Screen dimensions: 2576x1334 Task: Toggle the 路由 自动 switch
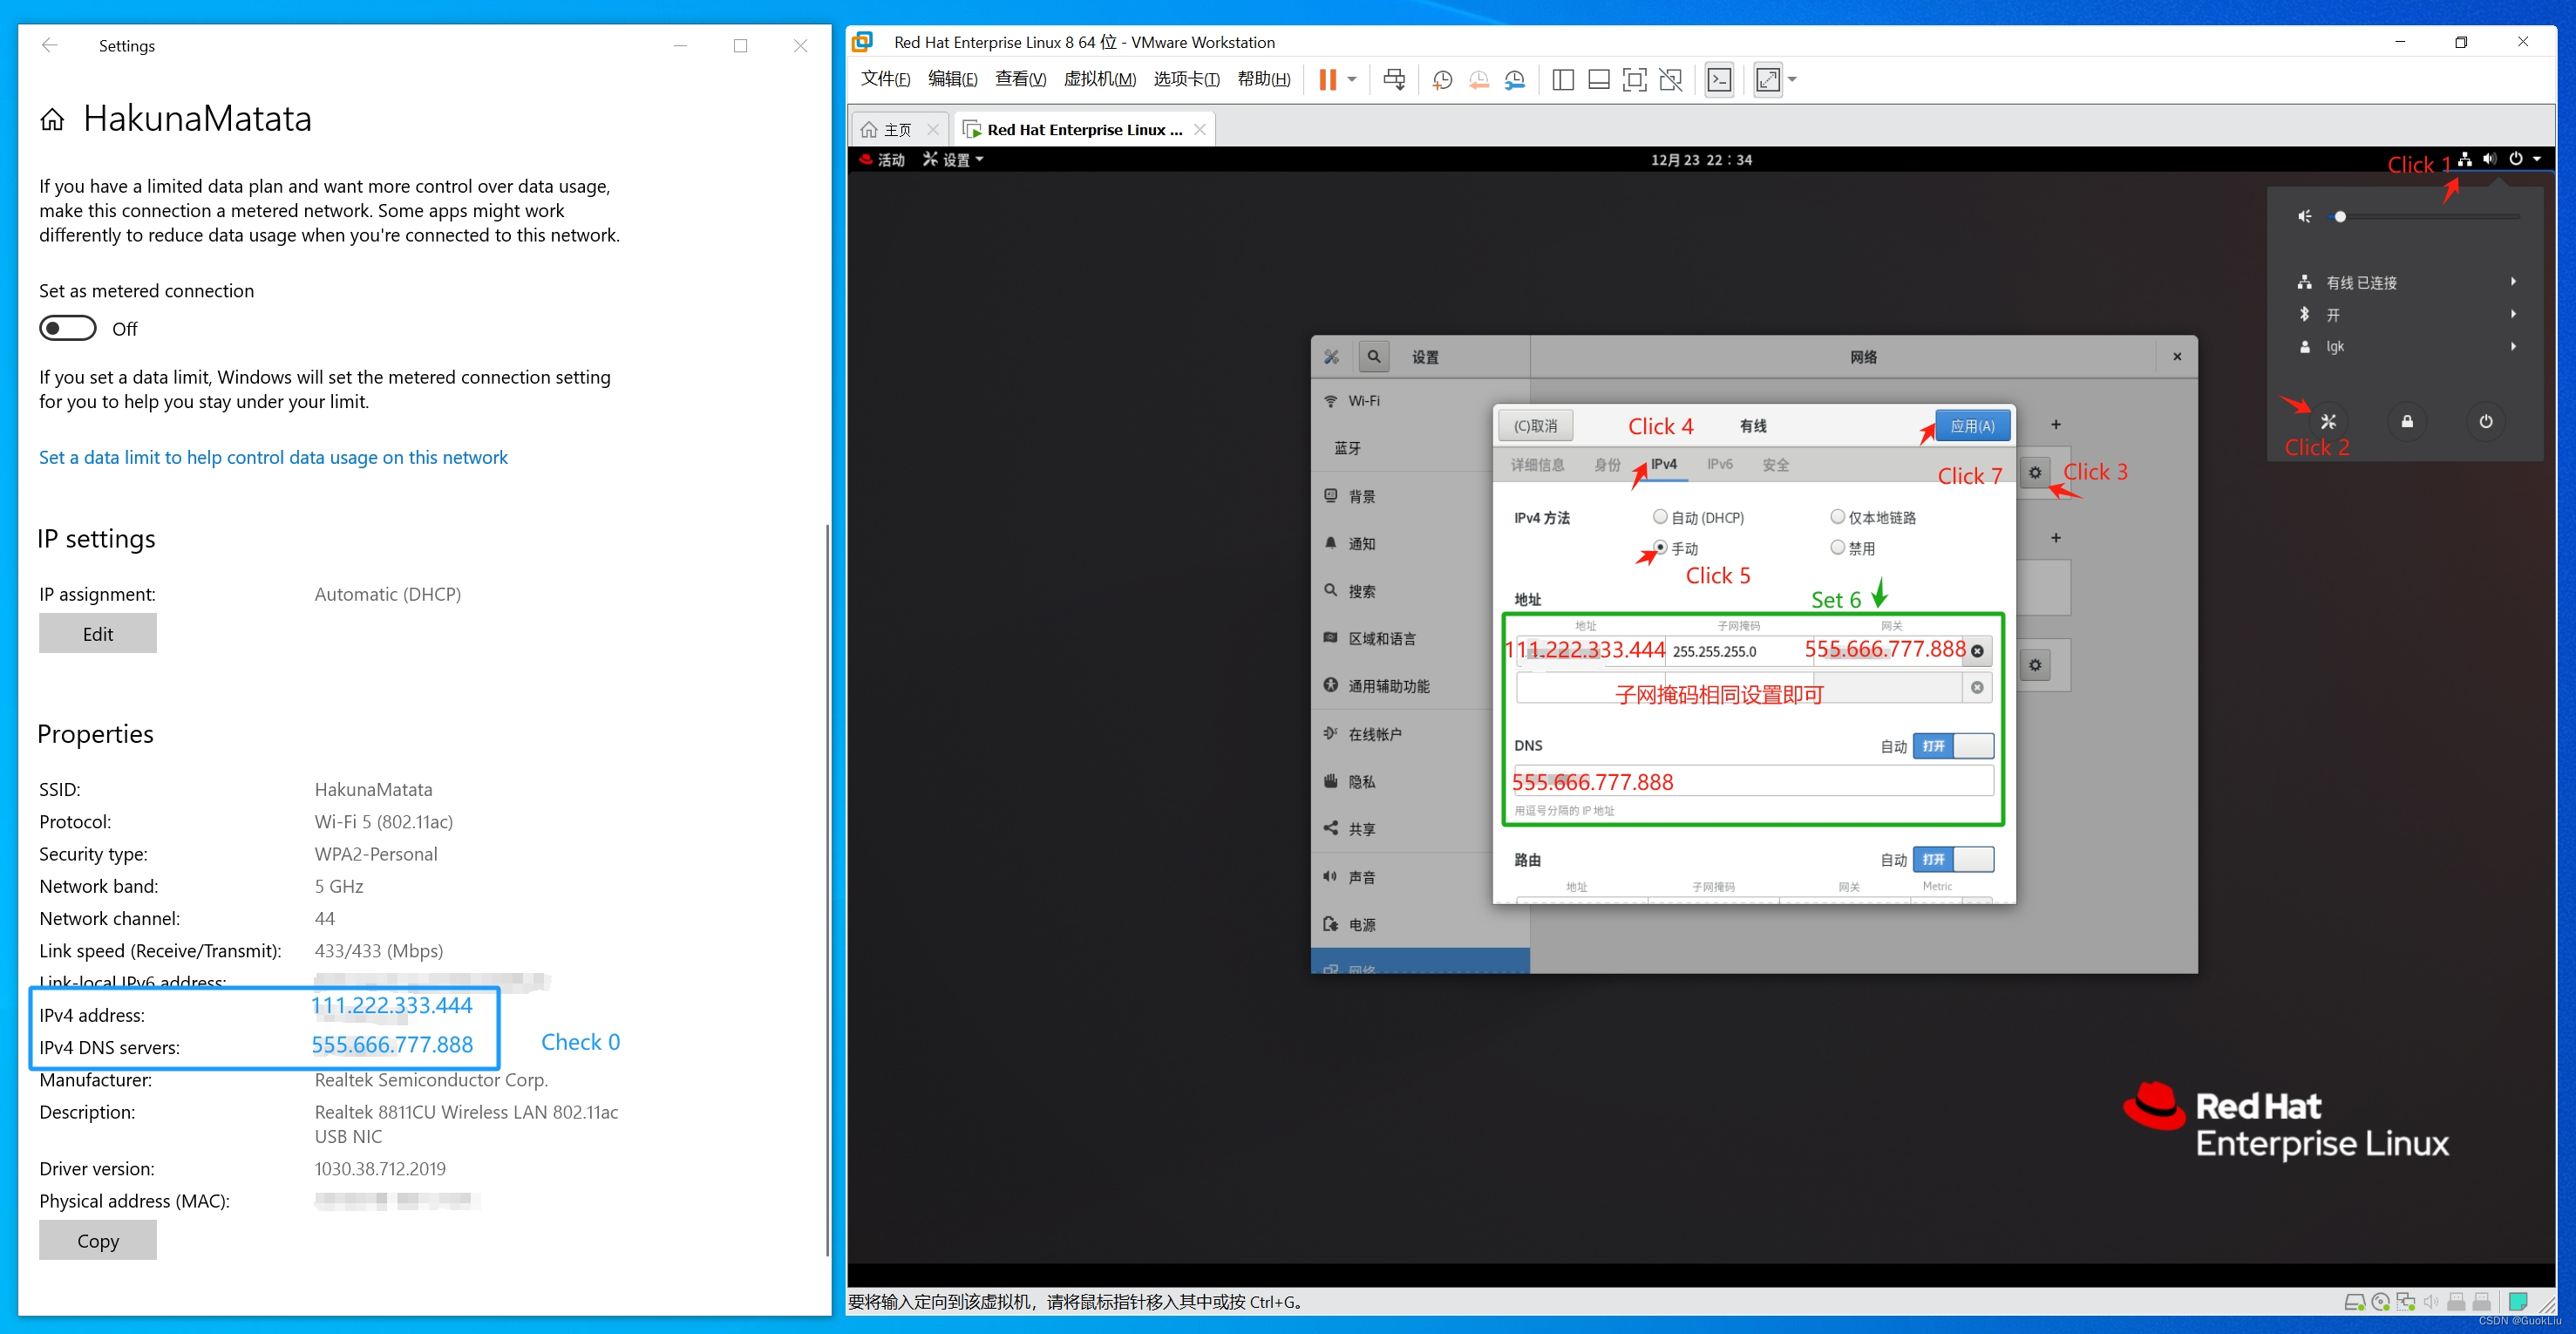[x=1953, y=859]
